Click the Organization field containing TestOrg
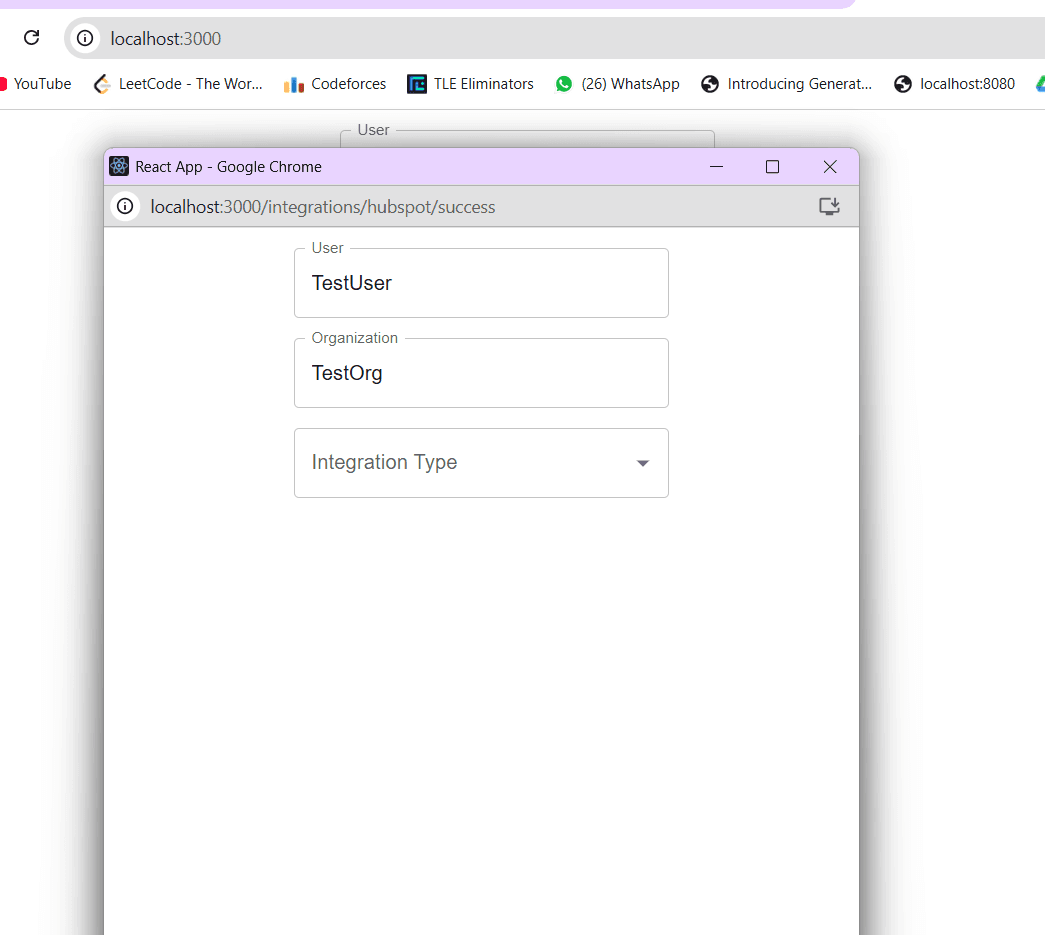 click(x=481, y=373)
